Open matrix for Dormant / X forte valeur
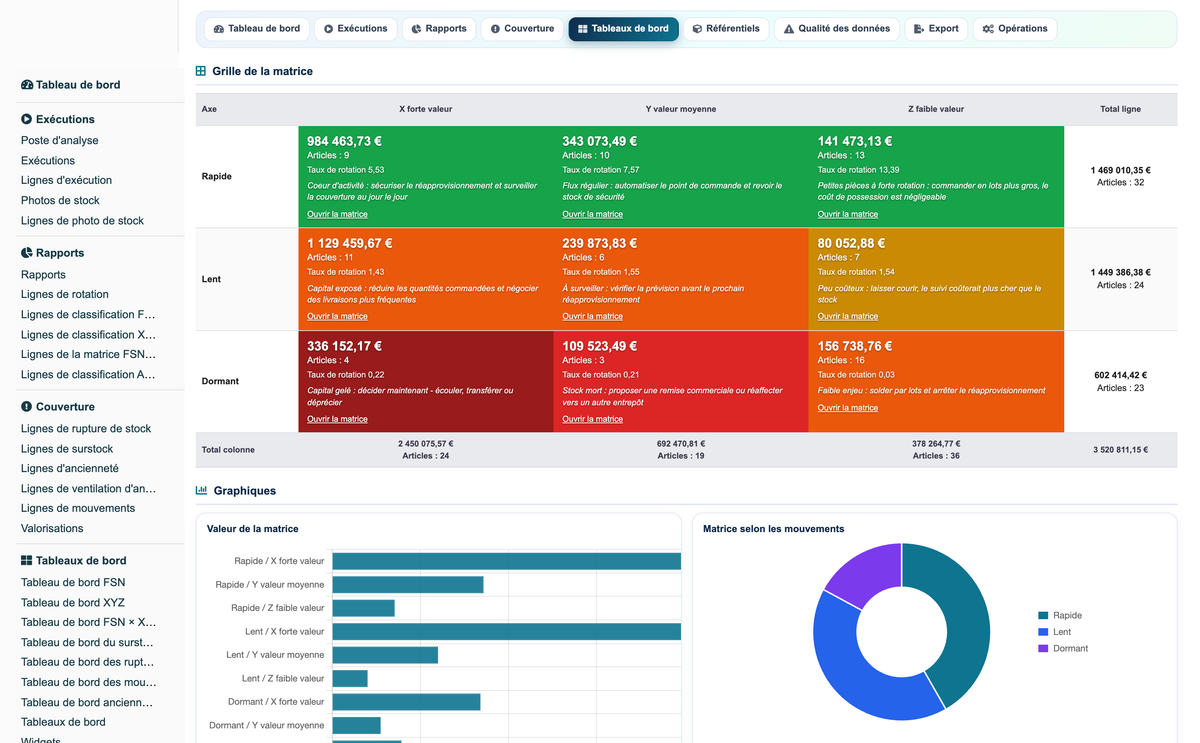1200x743 pixels. coord(337,419)
